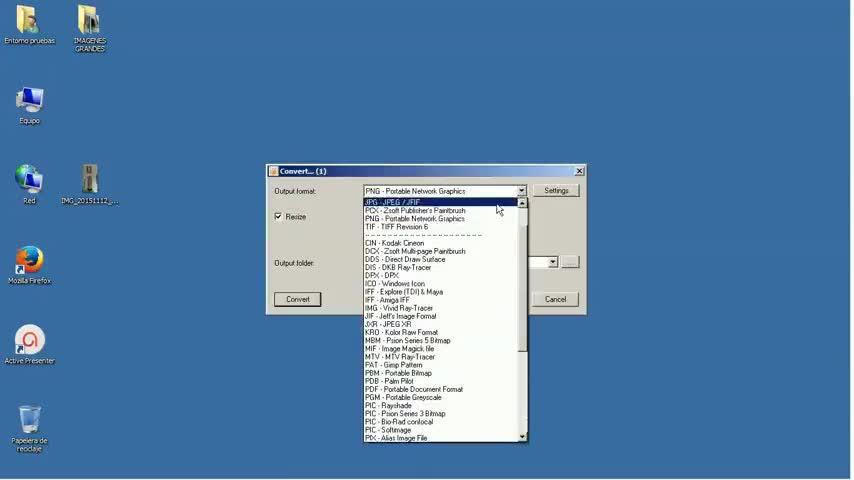Image resolution: width=854 pixels, height=480 pixels.
Task: Pick MBM - Psion Series 5 Bitmap
Action: click(x=441, y=341)
